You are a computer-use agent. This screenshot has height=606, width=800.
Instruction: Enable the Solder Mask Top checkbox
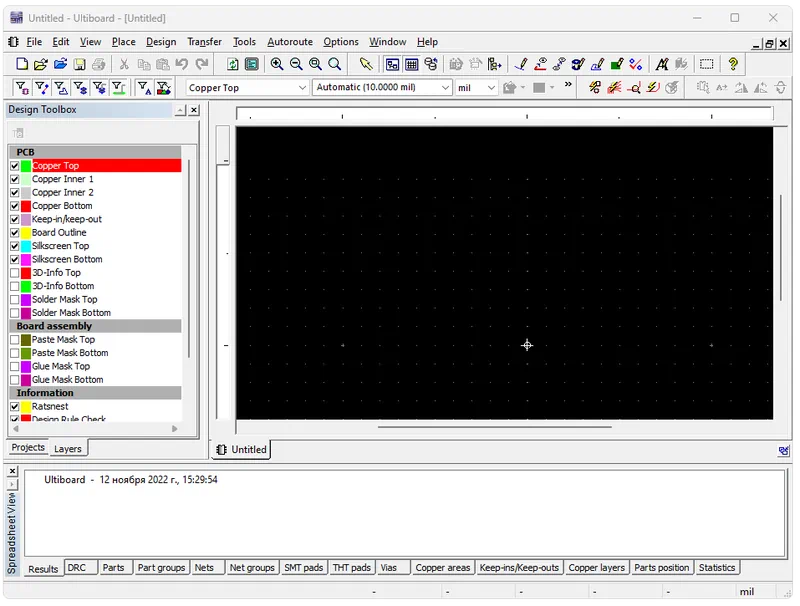click(15, 299)
